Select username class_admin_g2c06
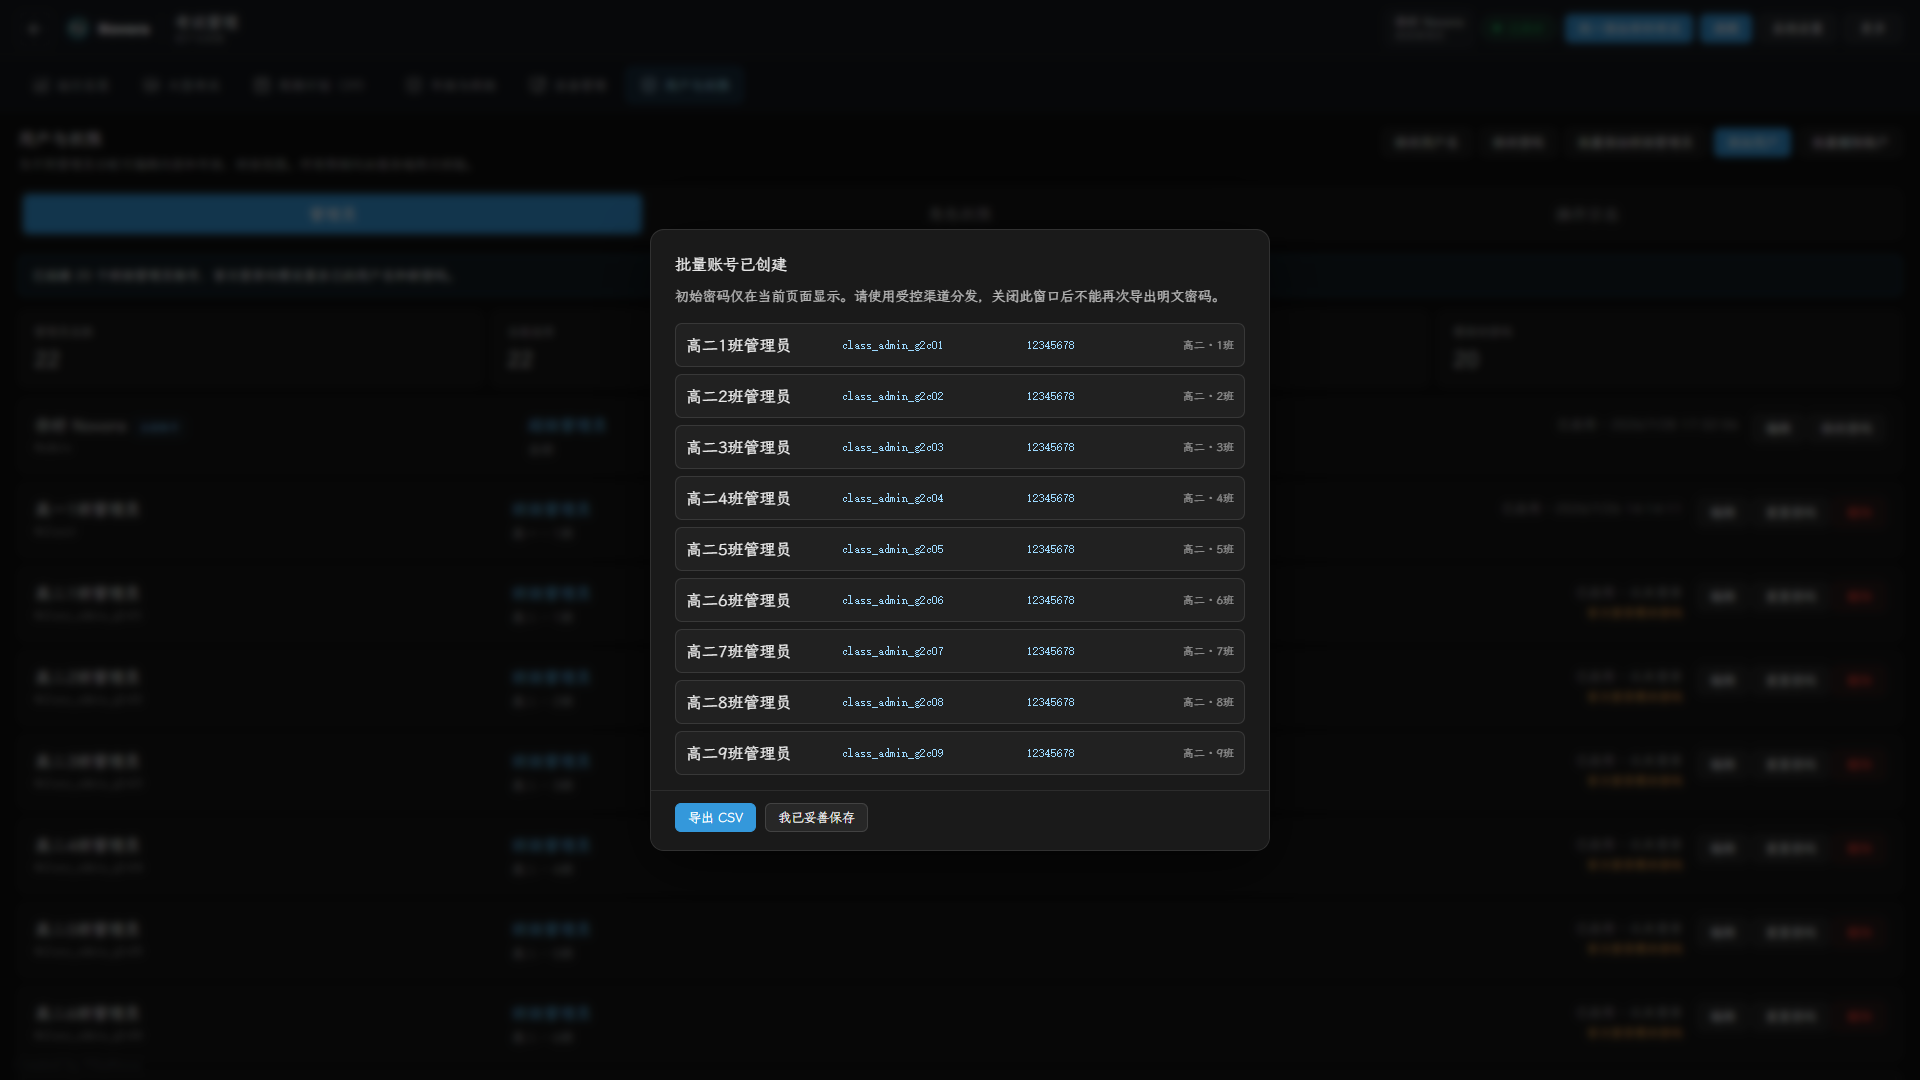The width and height of the screenshot is (1920, 1080). [892, 600]
